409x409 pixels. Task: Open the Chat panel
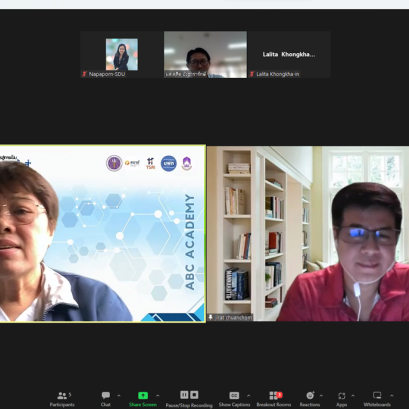coord(106,399)
